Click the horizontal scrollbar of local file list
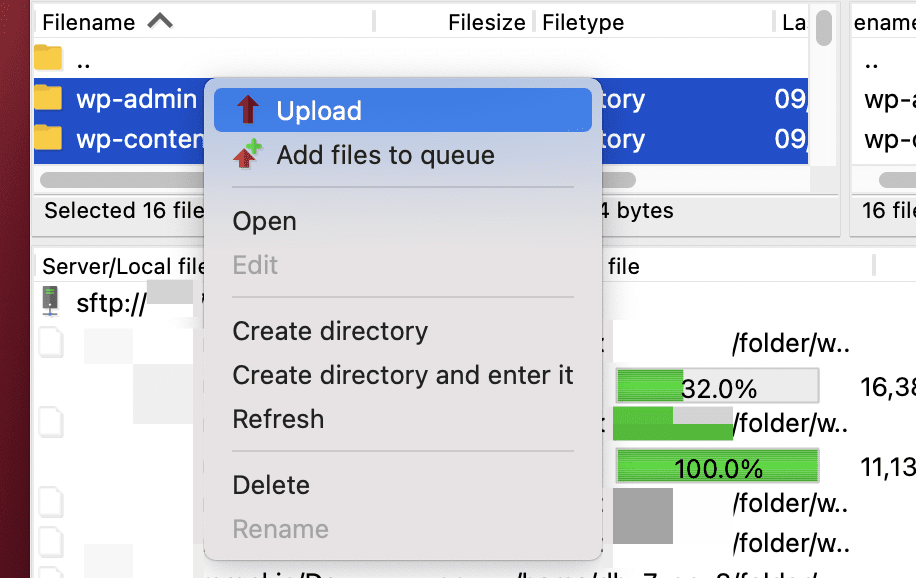The image size is (916, 578). [338, 180]
